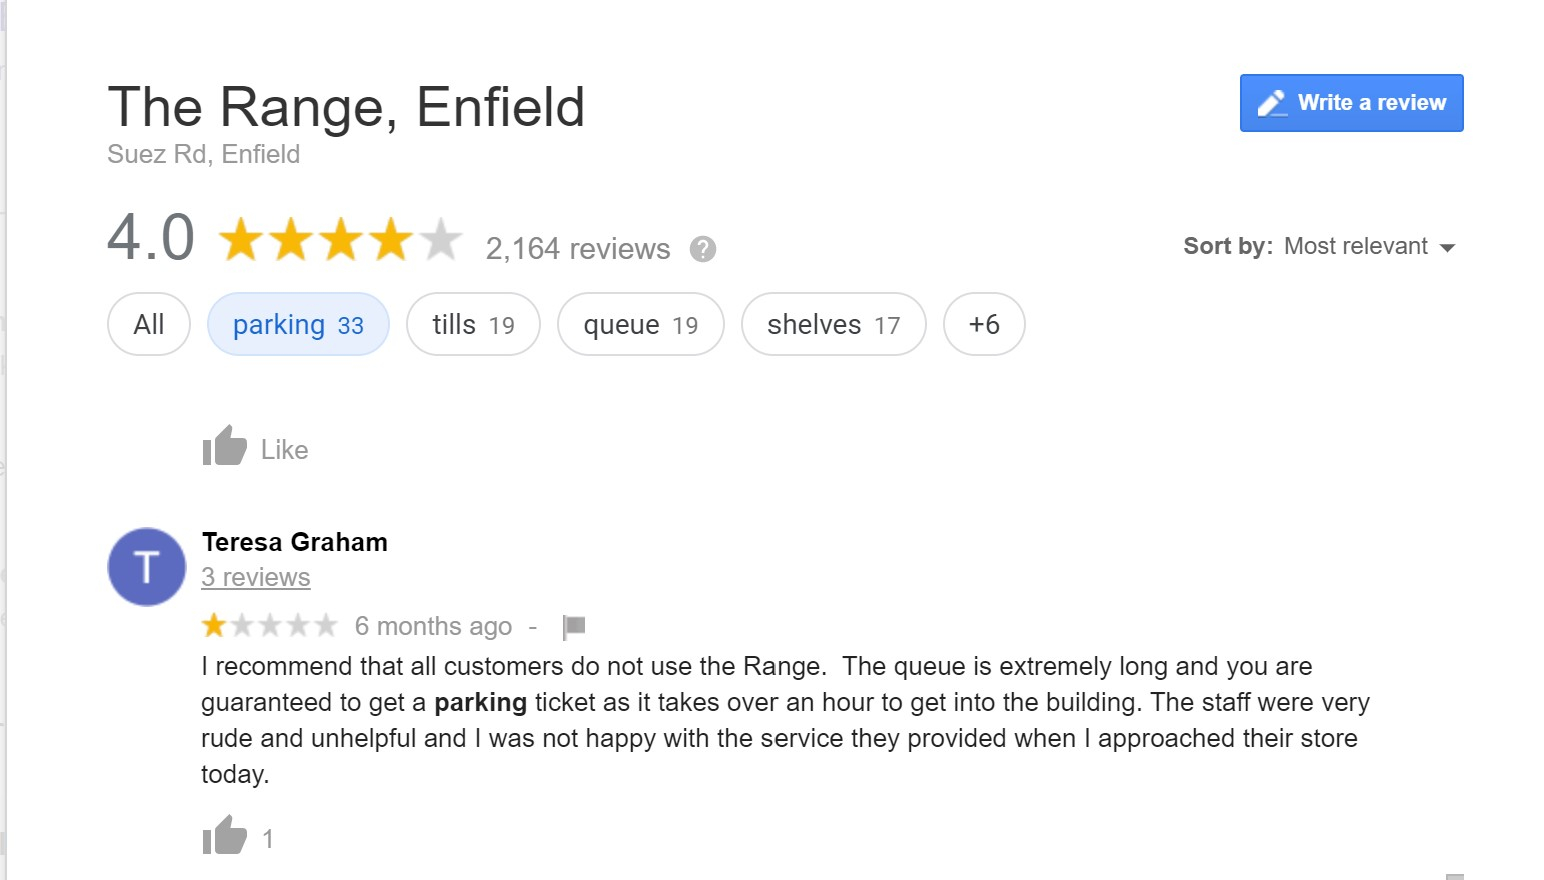1544x880 pixels.
Task: Show reviews mentioning shelves
Action: pos(833,324)
